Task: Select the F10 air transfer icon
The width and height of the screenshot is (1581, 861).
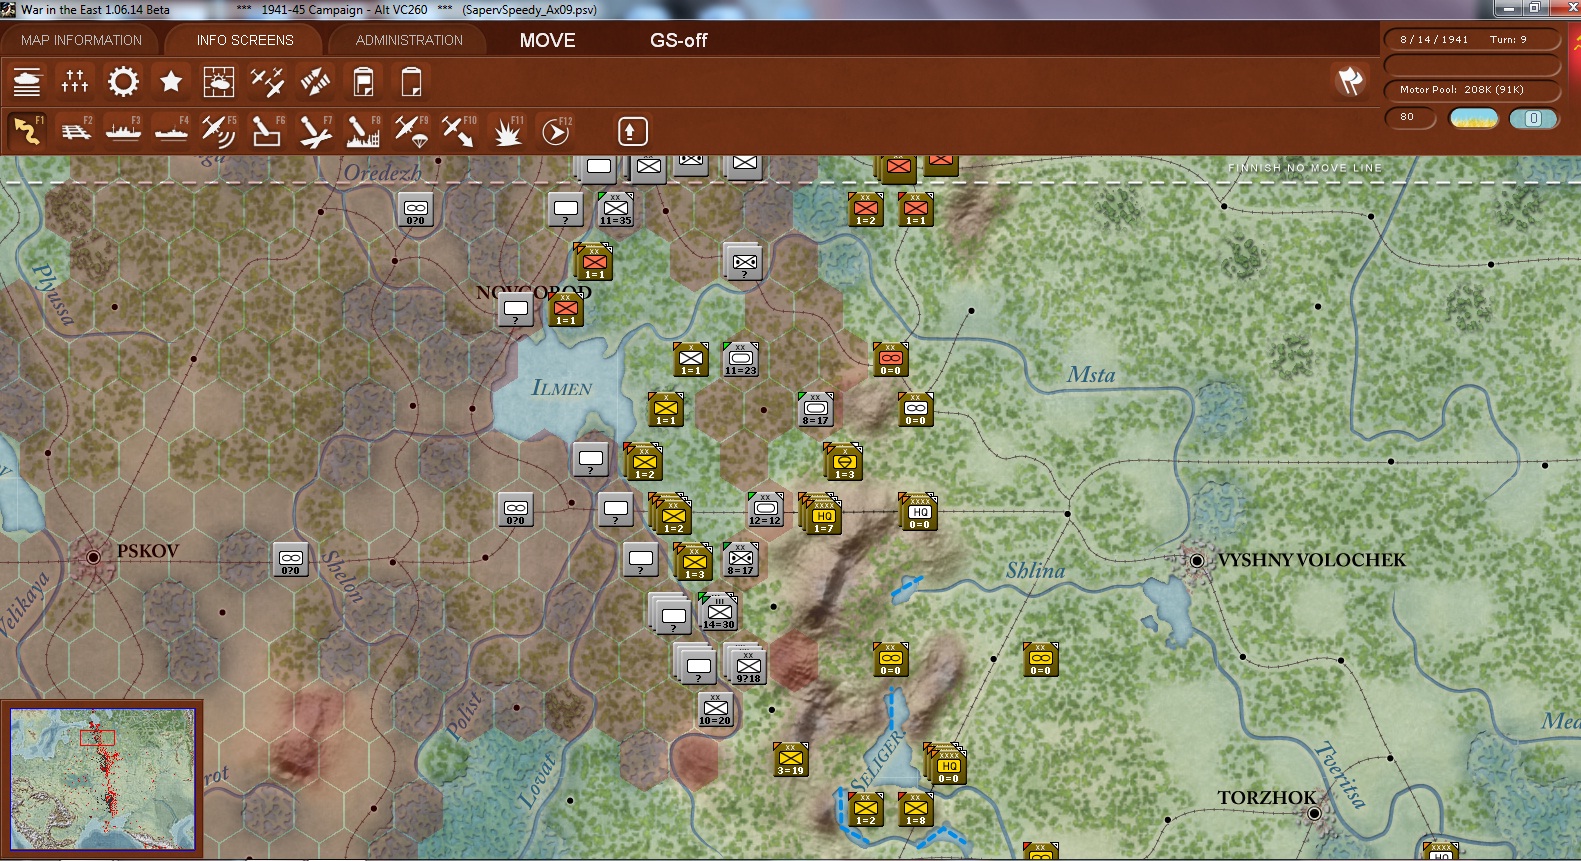Action: (x=459, y=131)
